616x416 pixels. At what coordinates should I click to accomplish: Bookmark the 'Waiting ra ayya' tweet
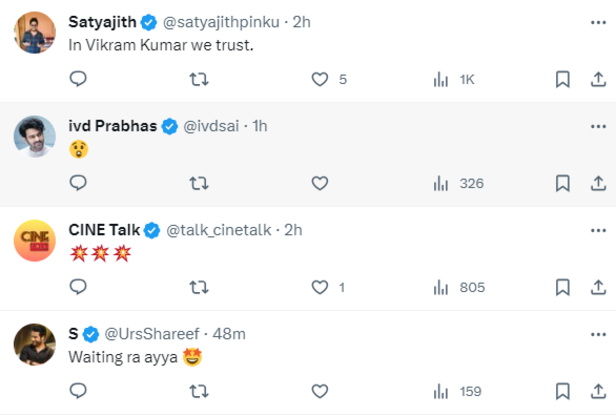(563, 391)
